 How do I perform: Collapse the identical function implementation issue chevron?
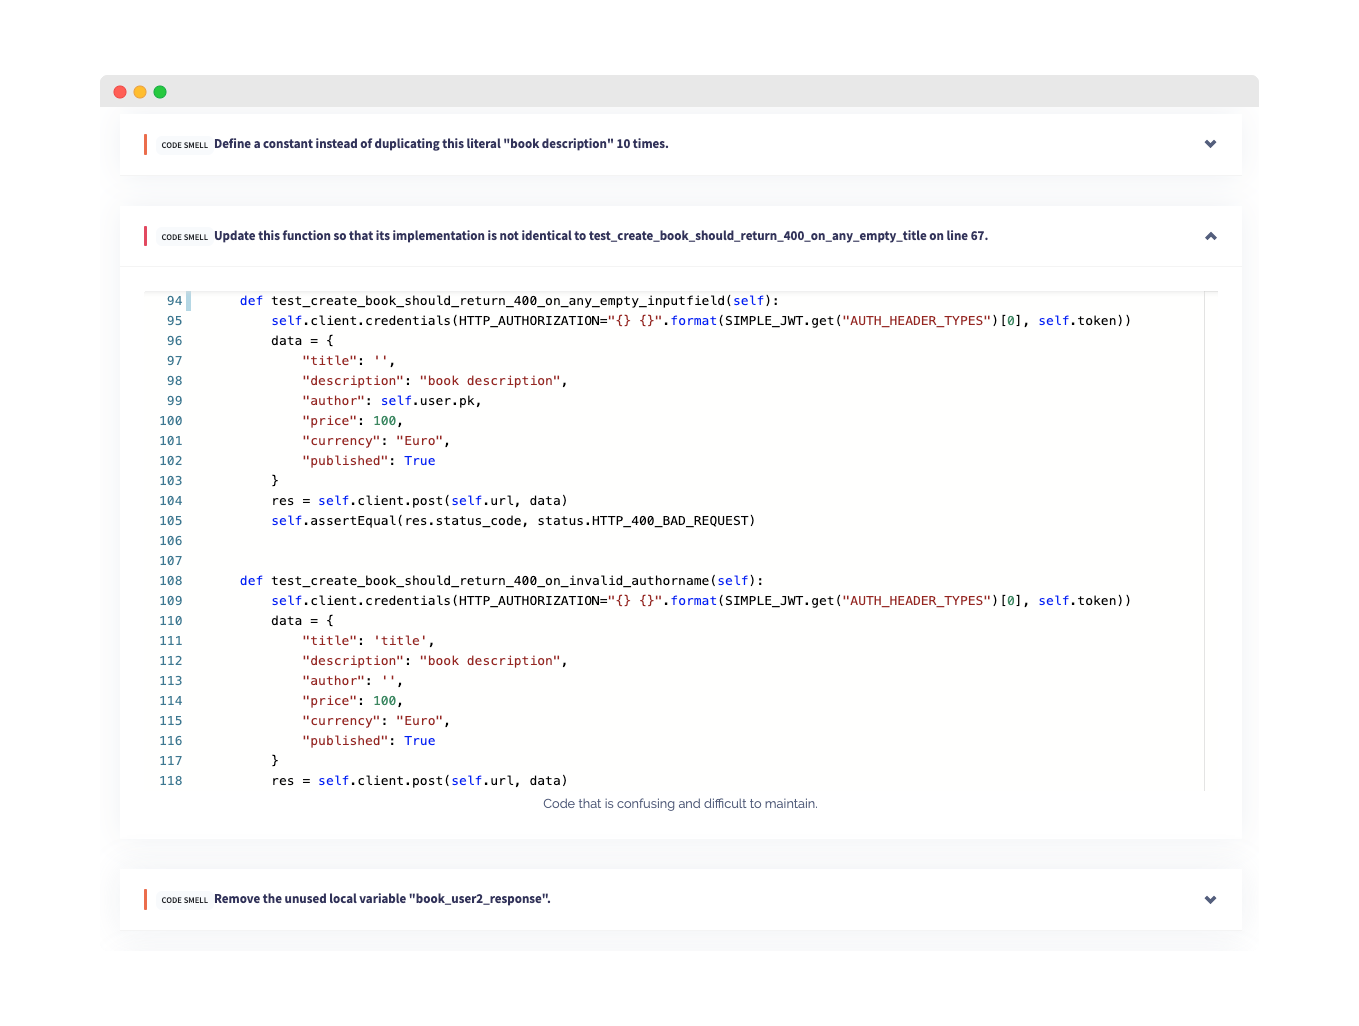tap(1210, 236)
